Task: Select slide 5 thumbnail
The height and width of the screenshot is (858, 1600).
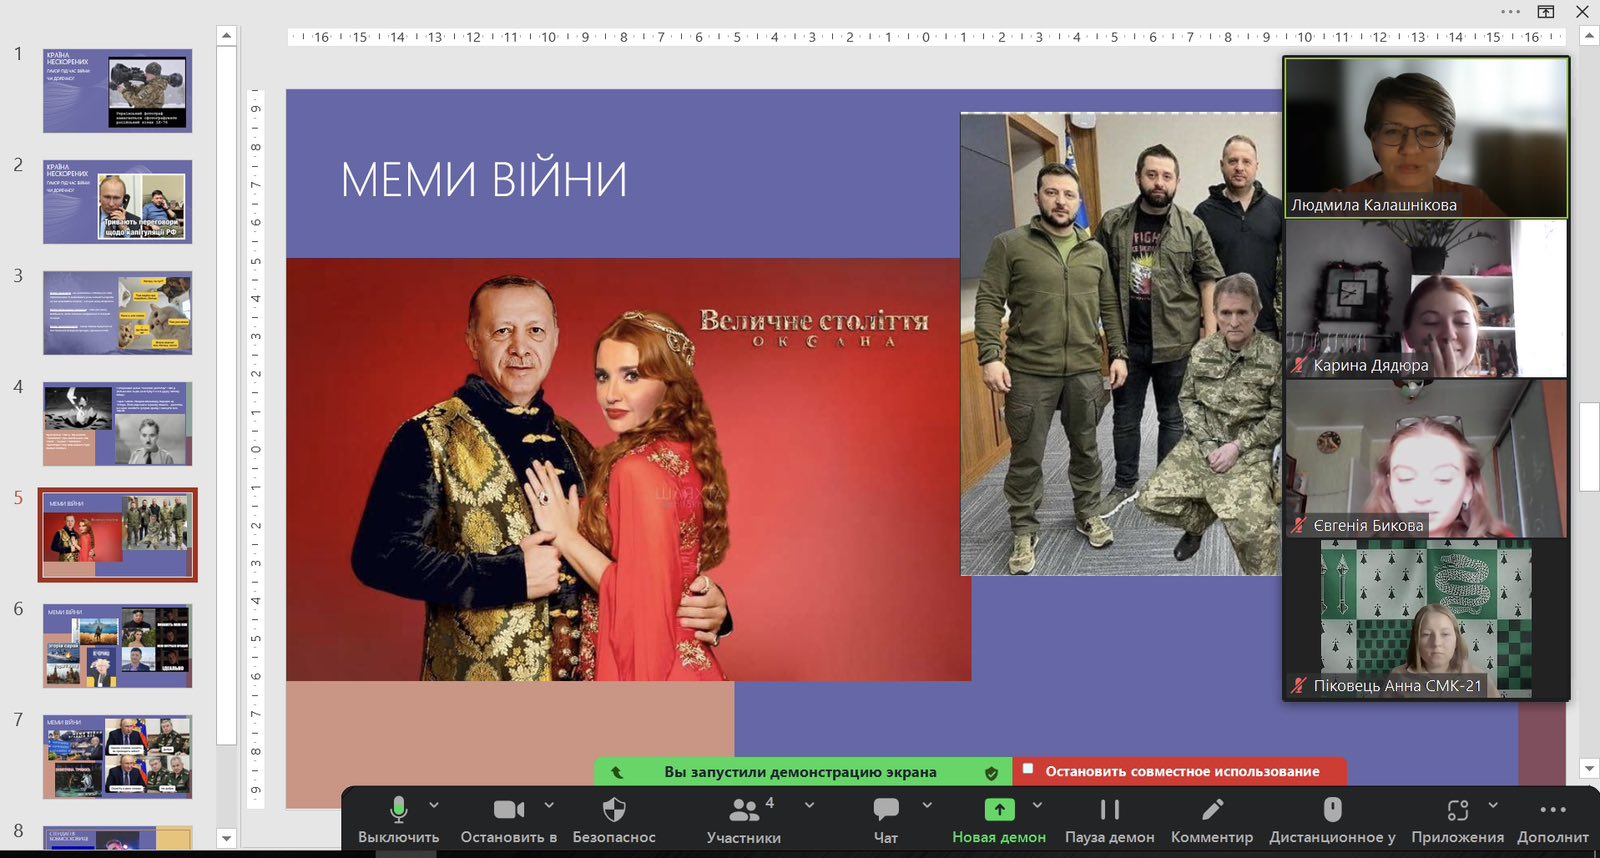Action: tap(117, 535)
